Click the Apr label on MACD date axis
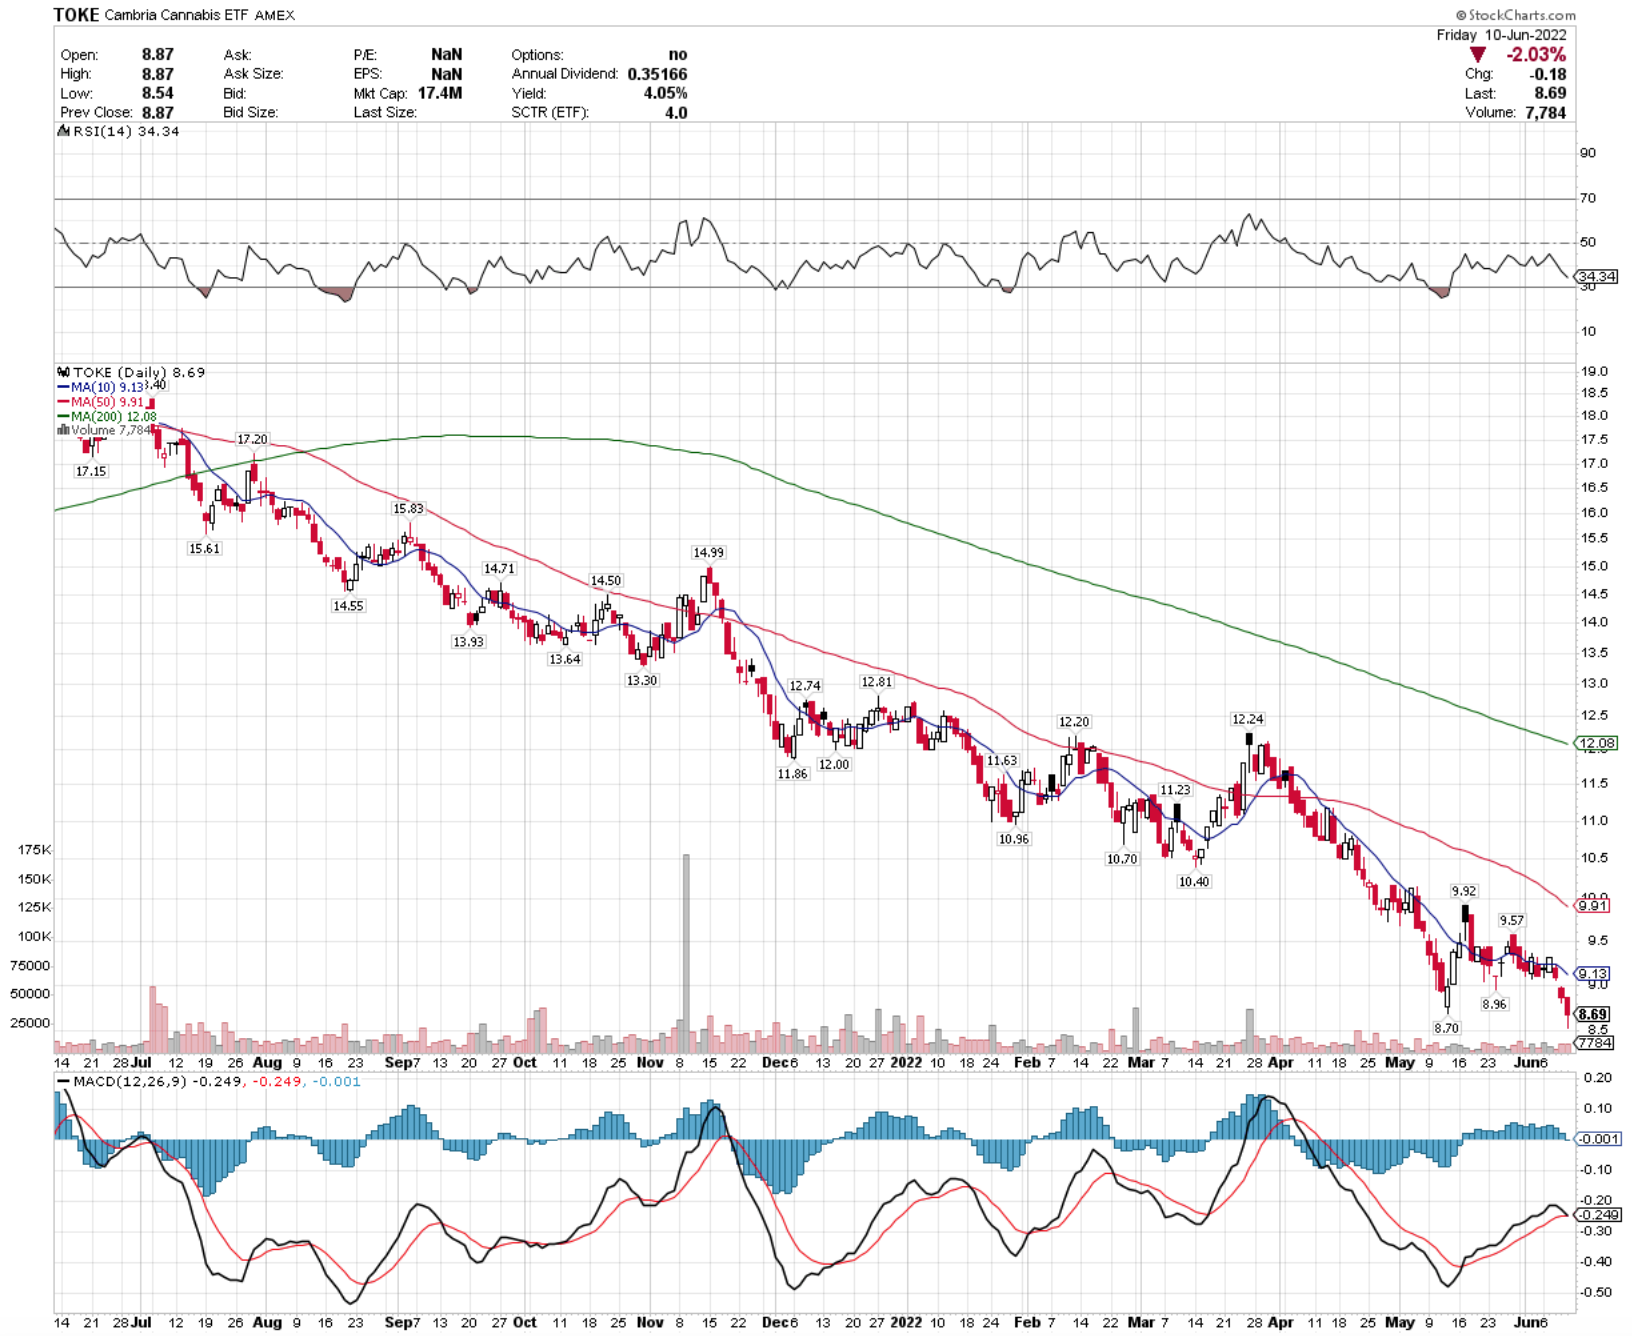1632x1336 pixels. point(1280,1322)
